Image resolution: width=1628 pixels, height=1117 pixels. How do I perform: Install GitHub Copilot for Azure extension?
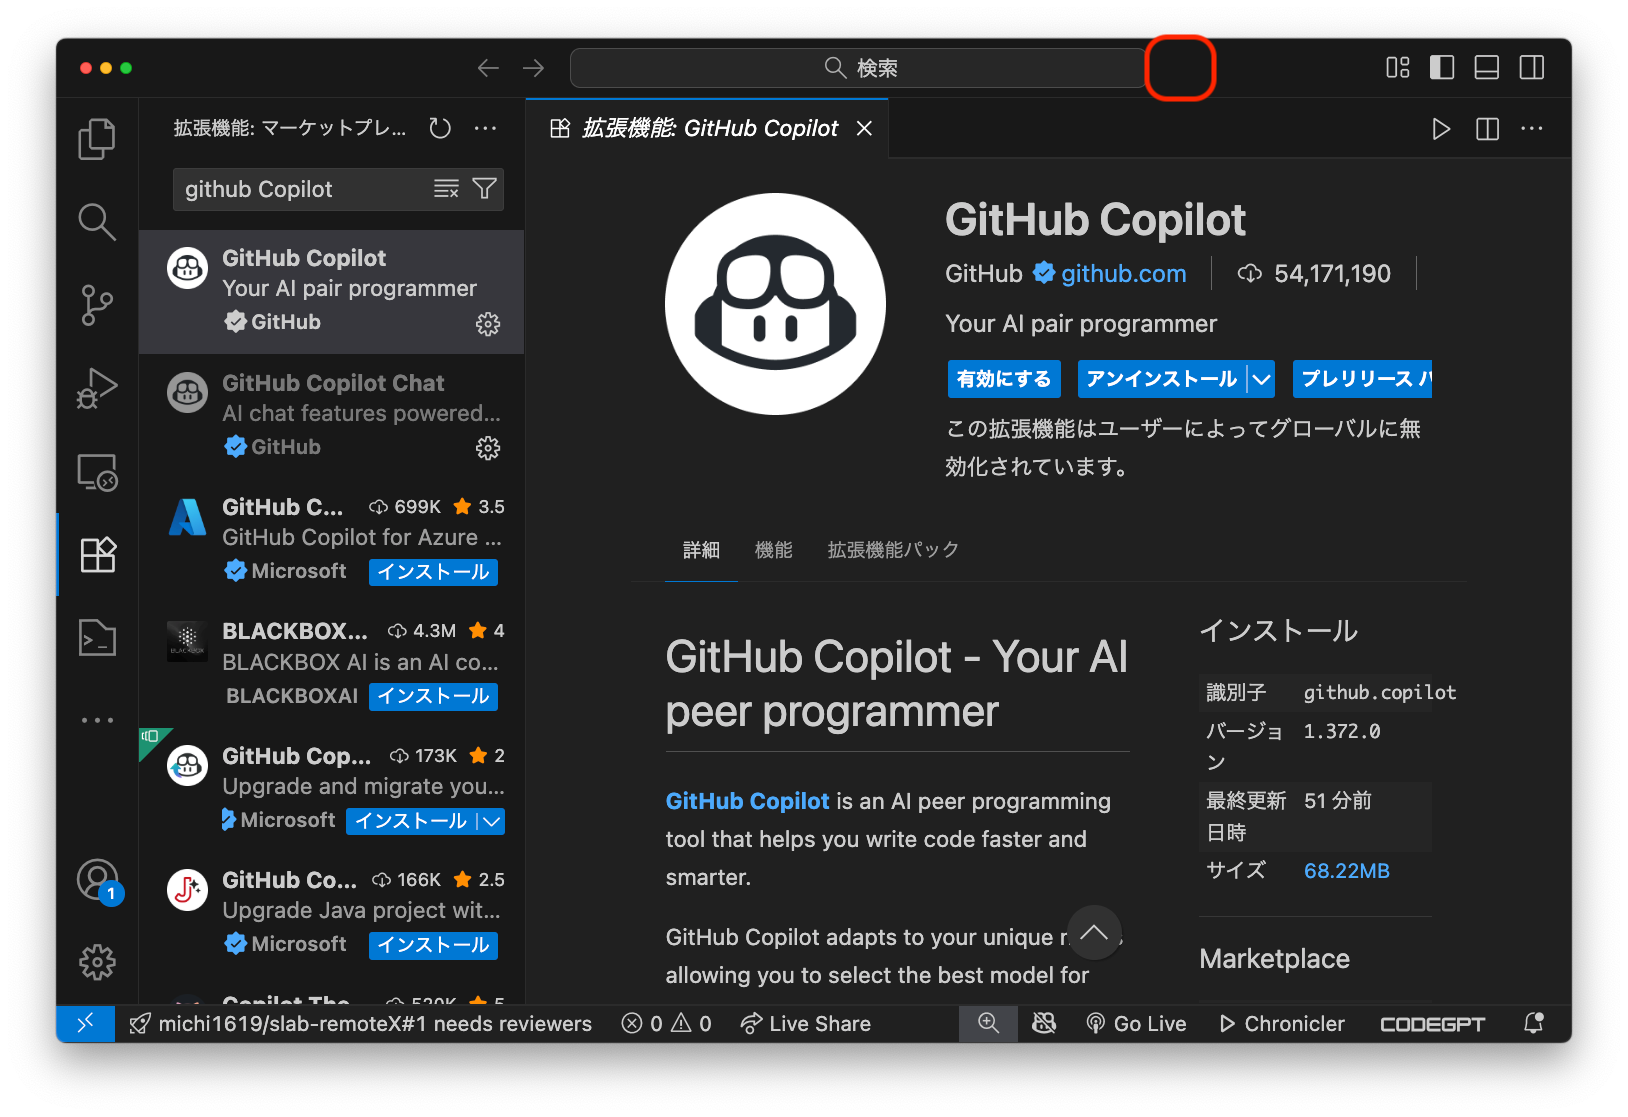tap(433, 572)
